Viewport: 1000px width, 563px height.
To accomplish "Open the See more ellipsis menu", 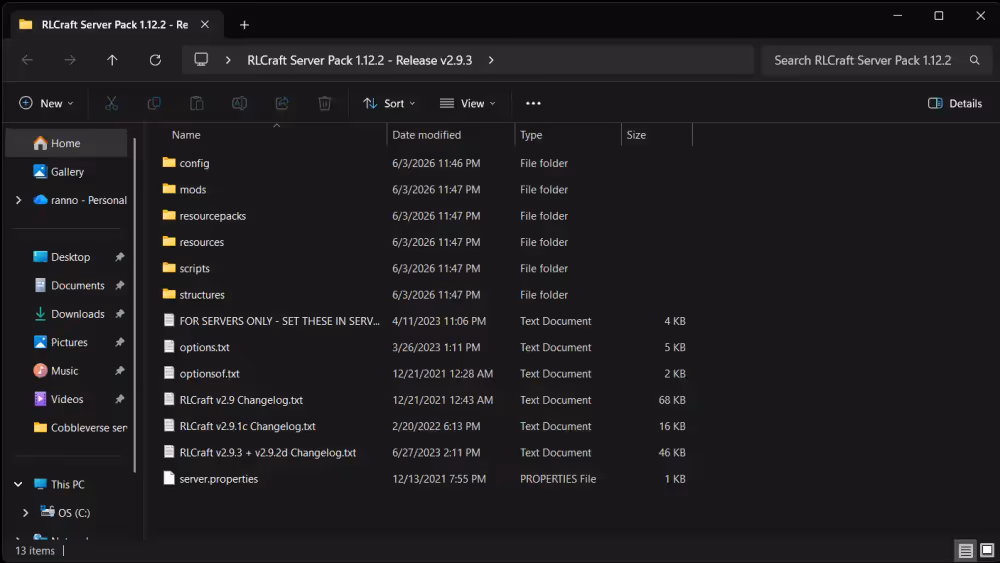I will point(533,103).
